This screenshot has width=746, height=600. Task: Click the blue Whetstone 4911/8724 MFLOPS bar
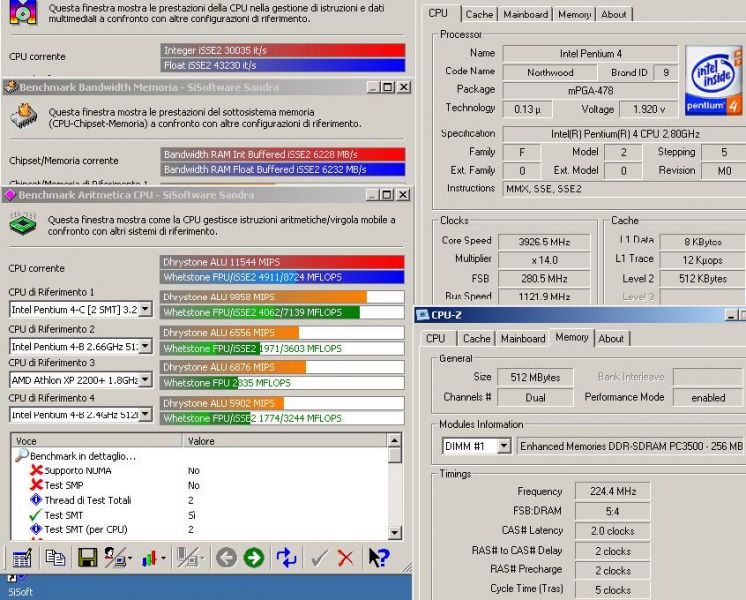click(283, 277)
